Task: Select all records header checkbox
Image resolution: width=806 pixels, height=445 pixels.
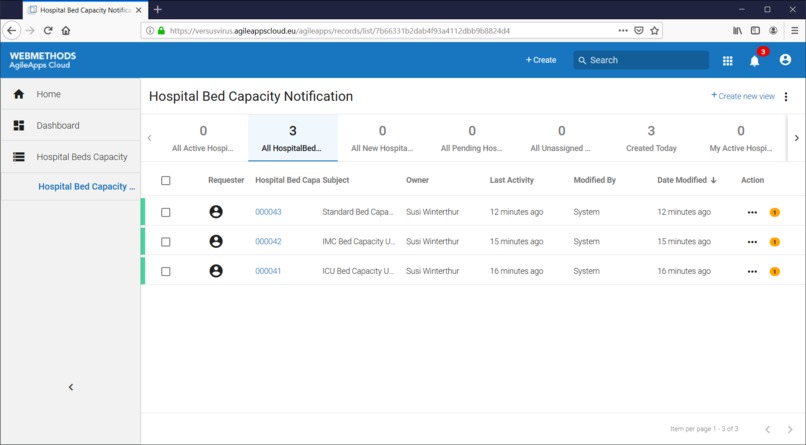Action: 166,180
